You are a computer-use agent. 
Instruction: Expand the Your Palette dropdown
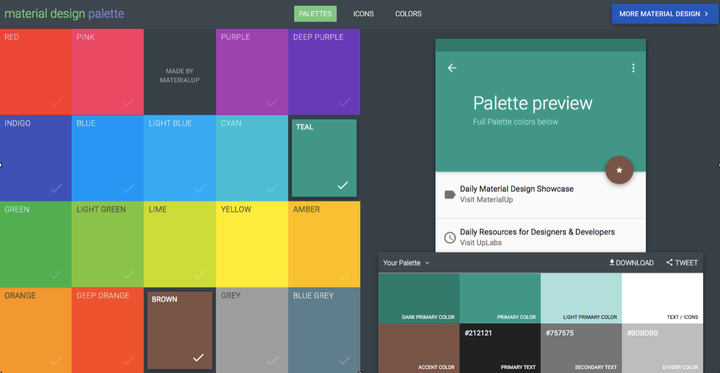pyautogui.click(x=406, y=263)
